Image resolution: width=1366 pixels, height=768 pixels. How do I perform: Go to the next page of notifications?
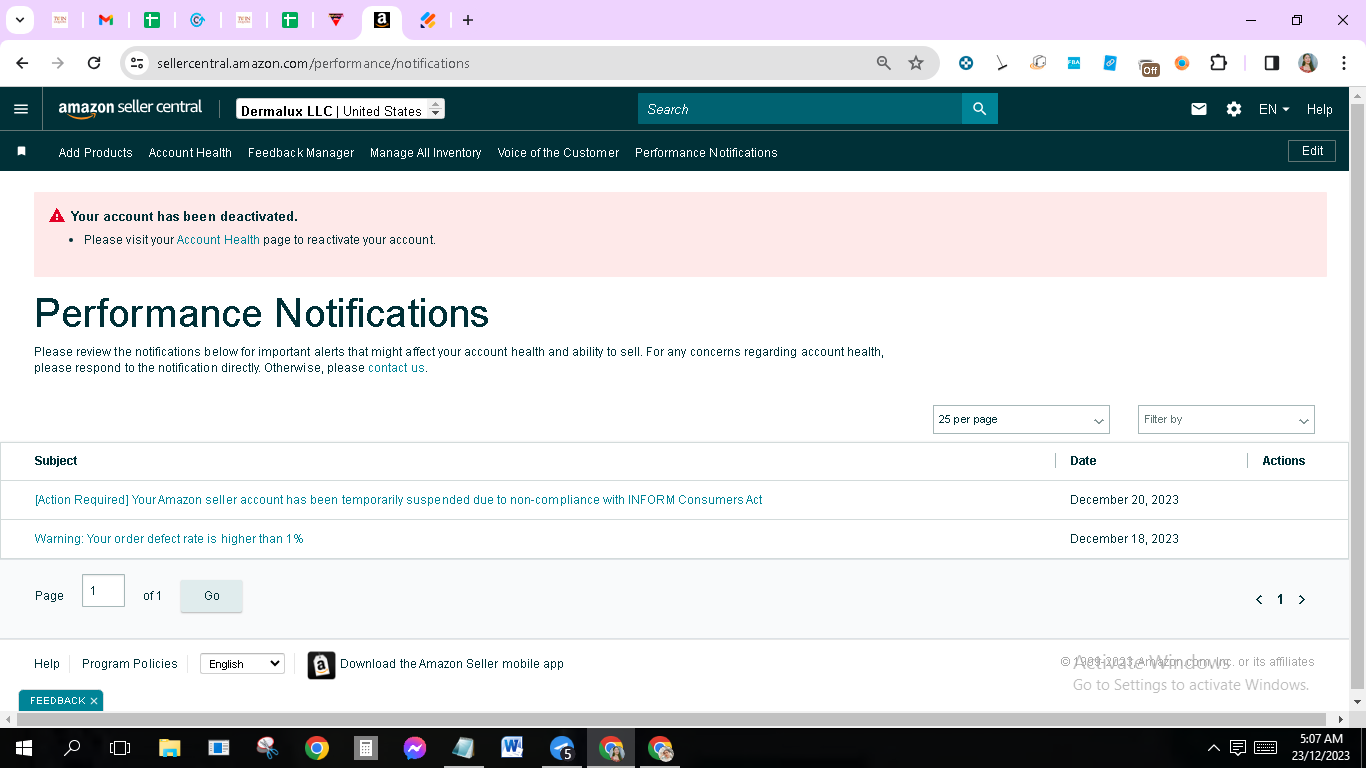(x=1302, y=600)
